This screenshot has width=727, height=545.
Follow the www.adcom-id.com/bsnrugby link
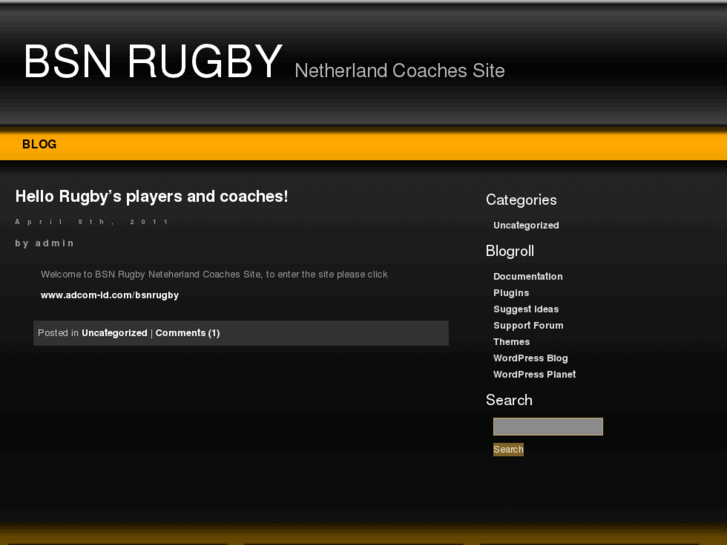[109, 295]
